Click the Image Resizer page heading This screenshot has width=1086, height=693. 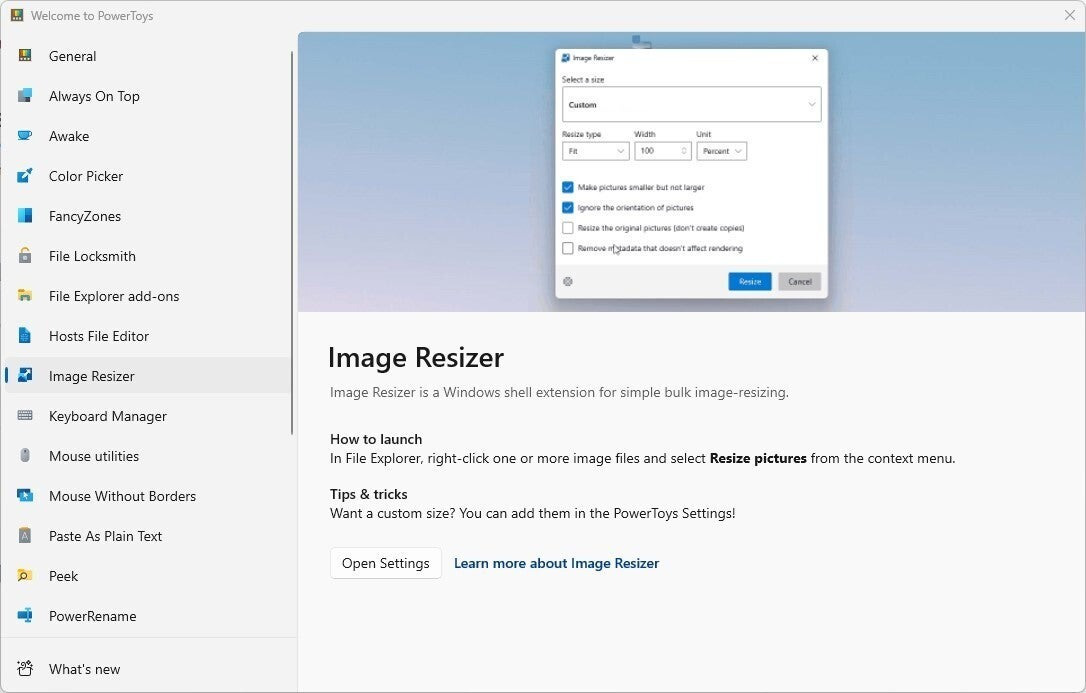click(x=416, y=358)
